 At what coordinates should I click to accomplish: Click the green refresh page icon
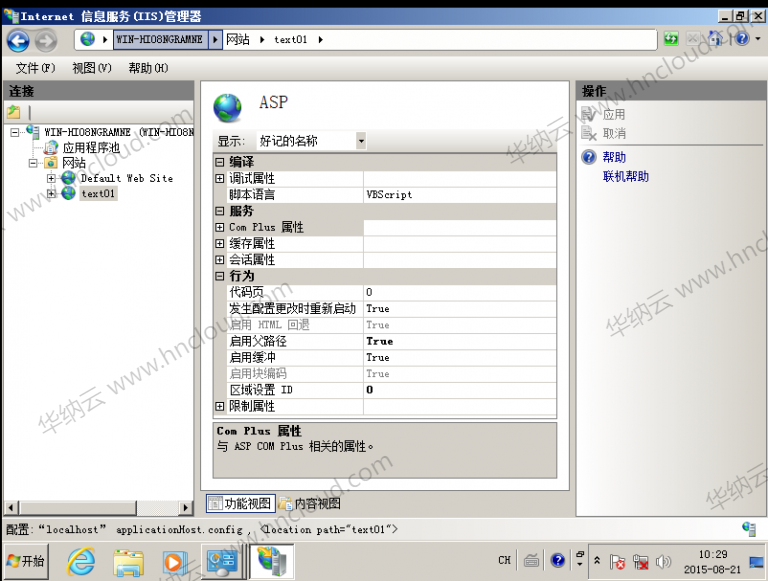[x=671, y=39]
